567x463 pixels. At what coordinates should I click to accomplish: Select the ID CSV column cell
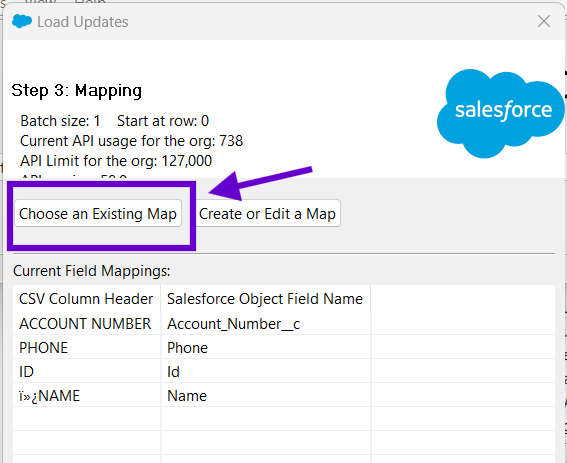click(x=86, y=371)
